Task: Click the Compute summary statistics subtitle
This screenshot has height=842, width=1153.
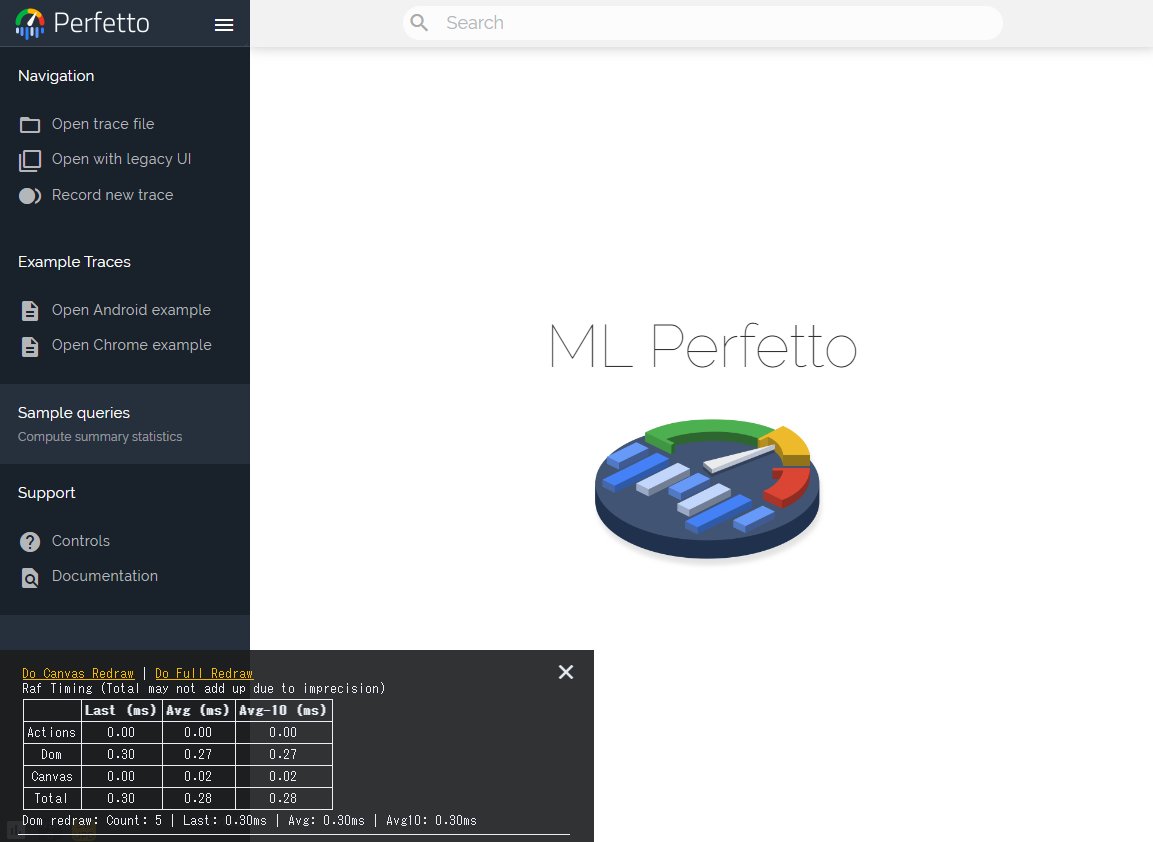Action: pyautogui.click(x=100, y=437)
